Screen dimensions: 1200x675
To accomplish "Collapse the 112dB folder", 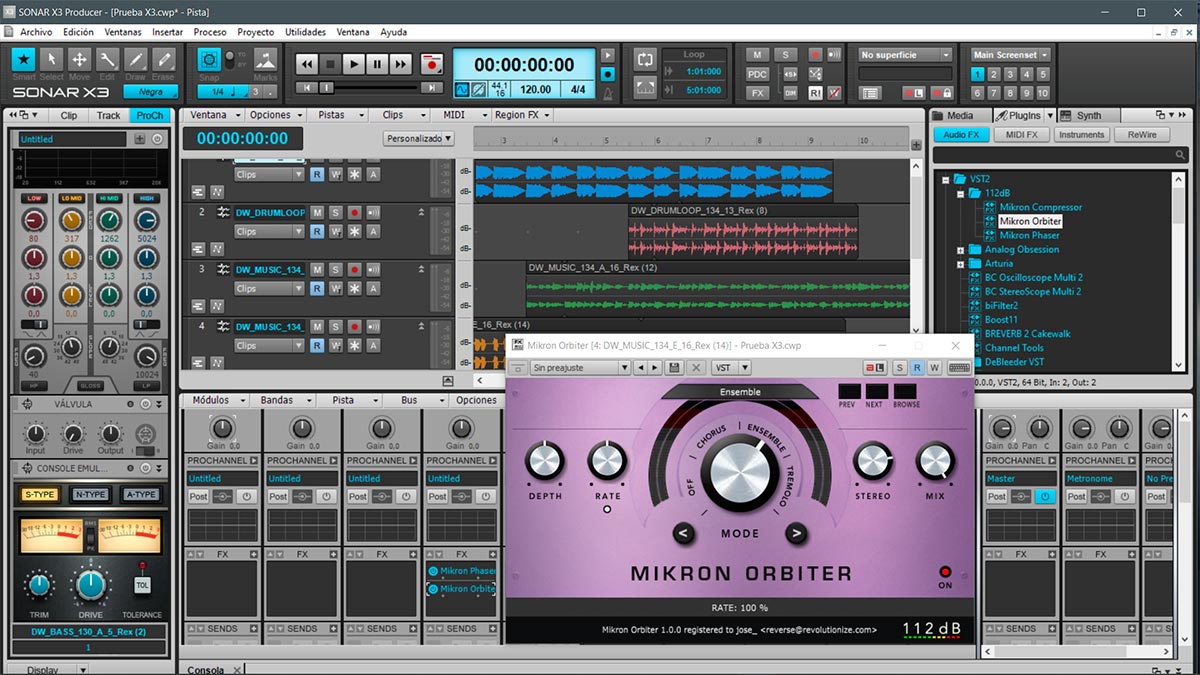I will pos(960,193).
